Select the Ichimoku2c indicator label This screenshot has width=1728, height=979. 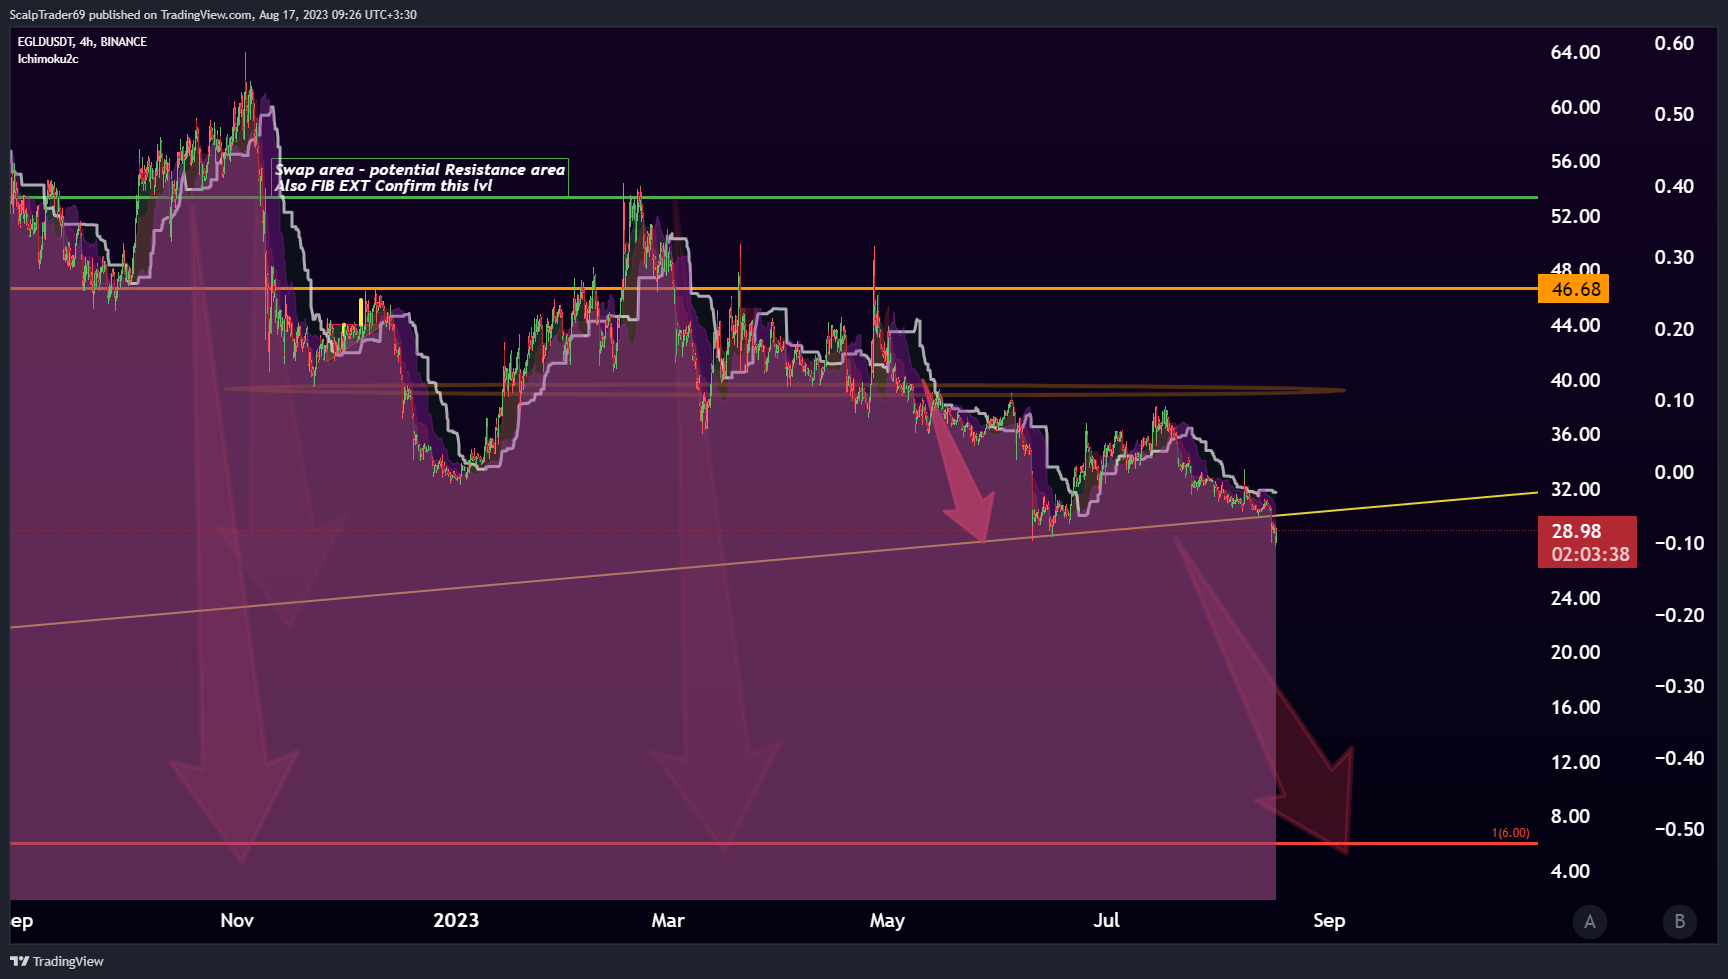tap(48, 59)
